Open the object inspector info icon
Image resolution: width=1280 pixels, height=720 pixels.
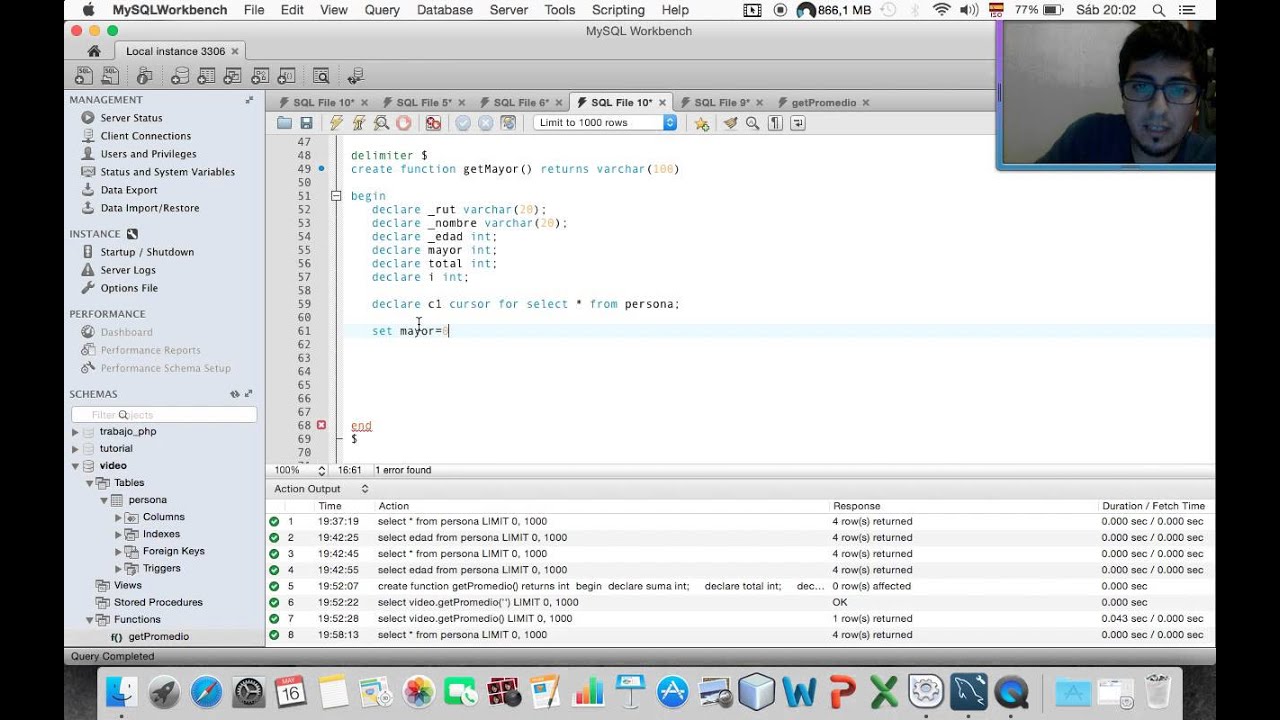point(144,76)
